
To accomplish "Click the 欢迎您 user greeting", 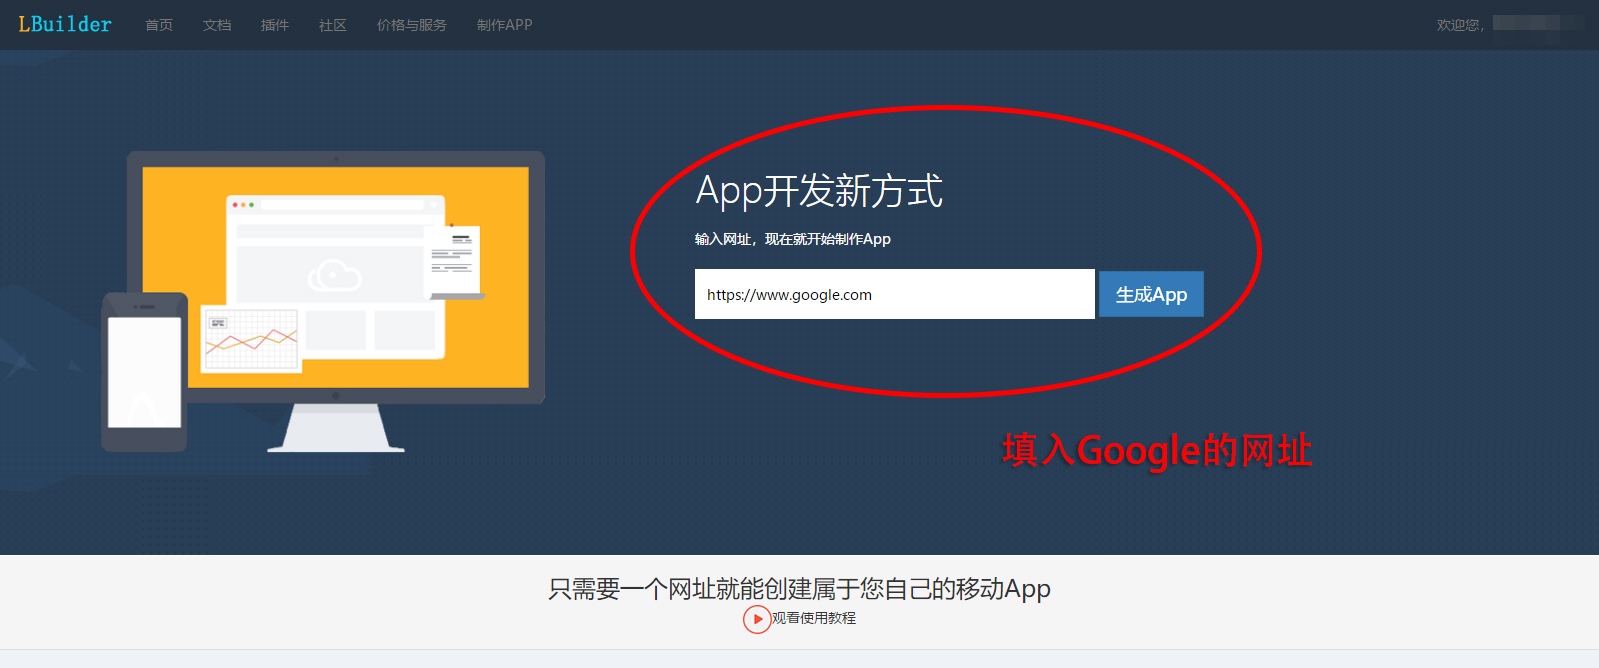I will (x=1460, y=25).
